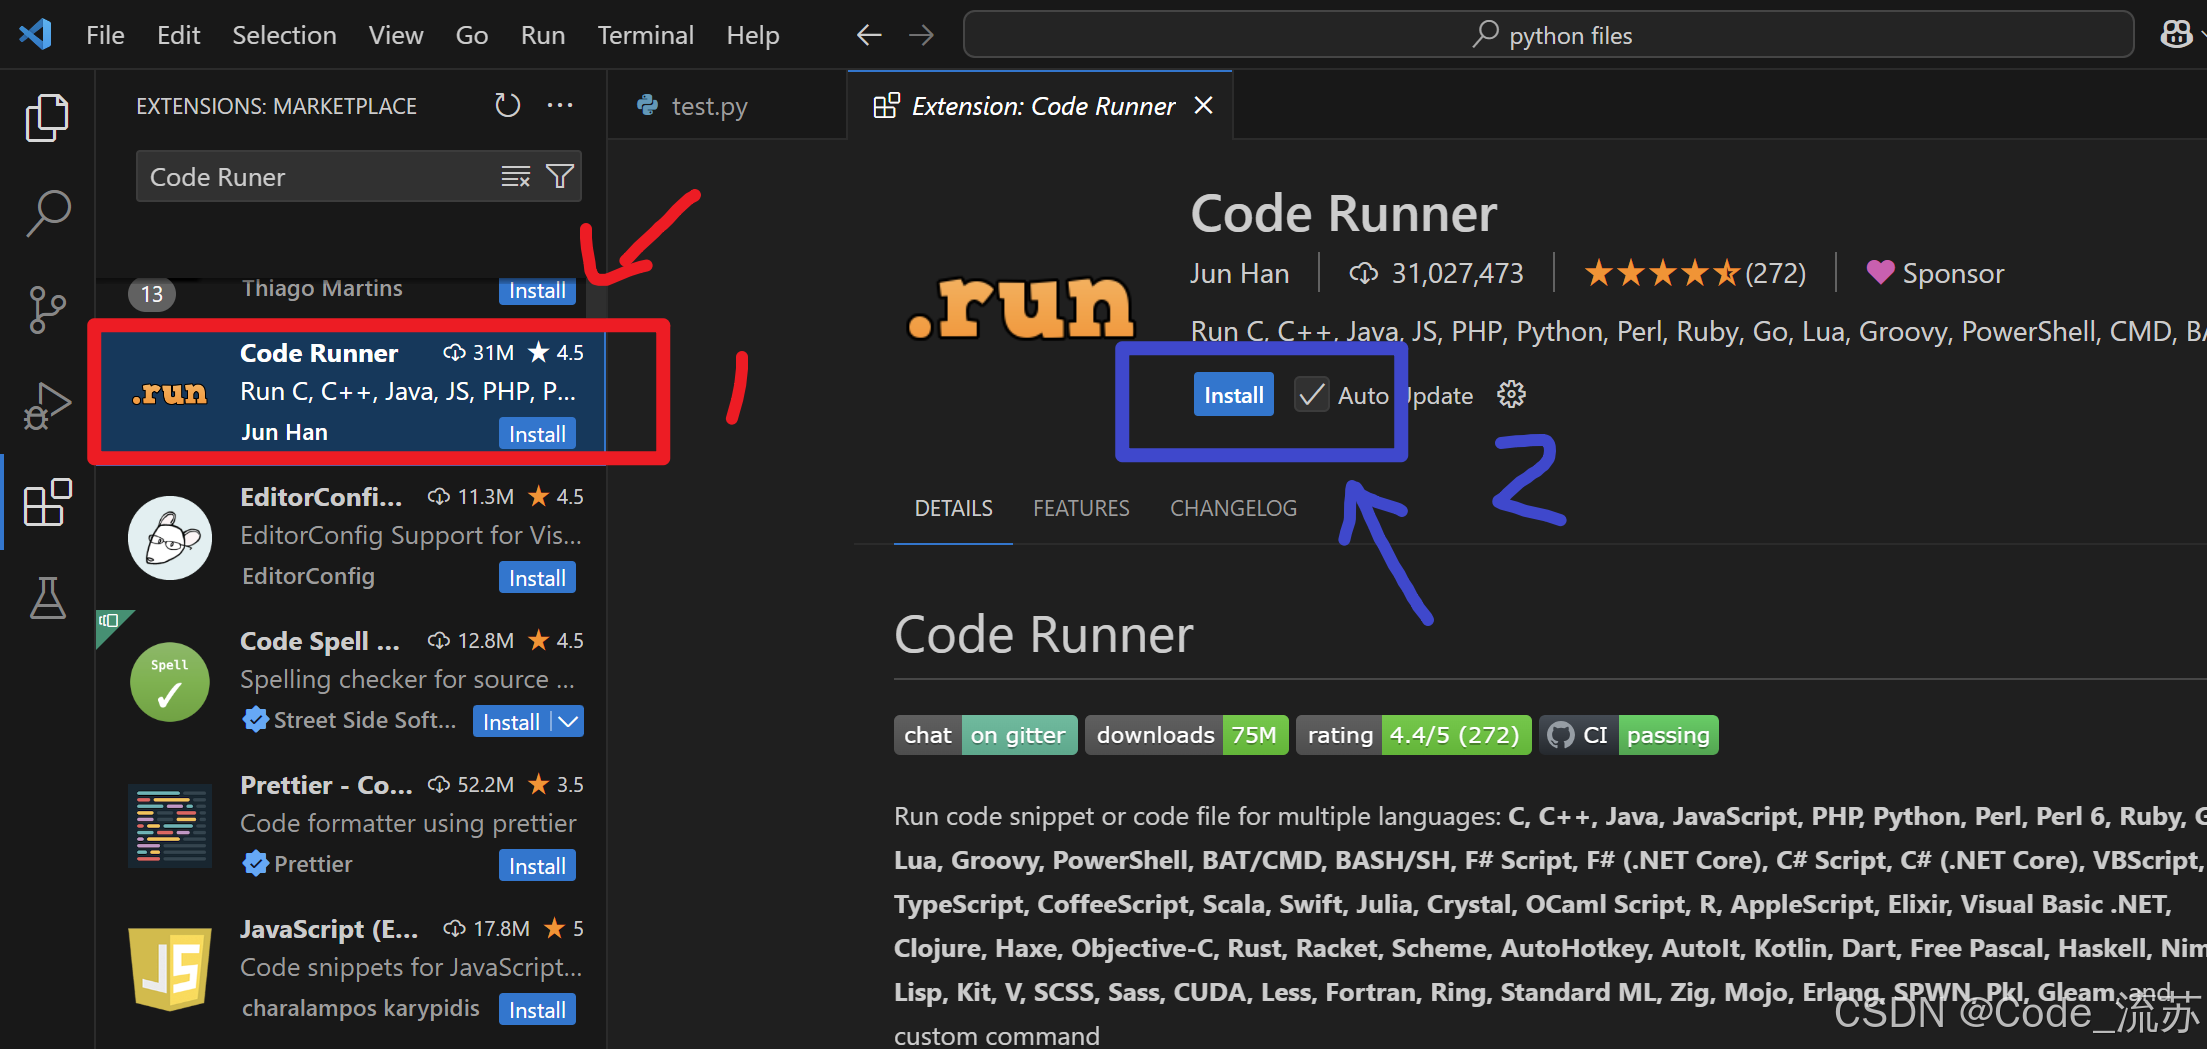The width and height of the screenshot is (2207, 1049).
Task: Select the Code Runner list entry
Action: coord(350,392)
